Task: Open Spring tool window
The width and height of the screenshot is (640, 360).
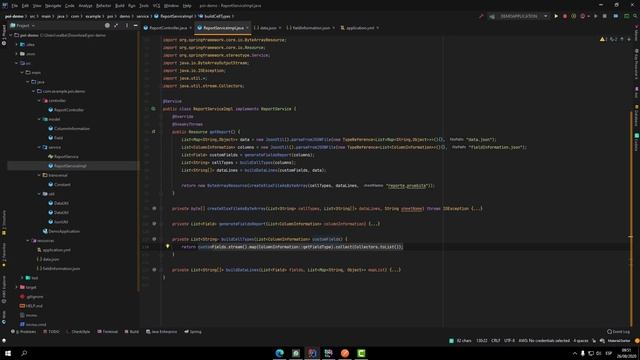Action: point(193,332)
